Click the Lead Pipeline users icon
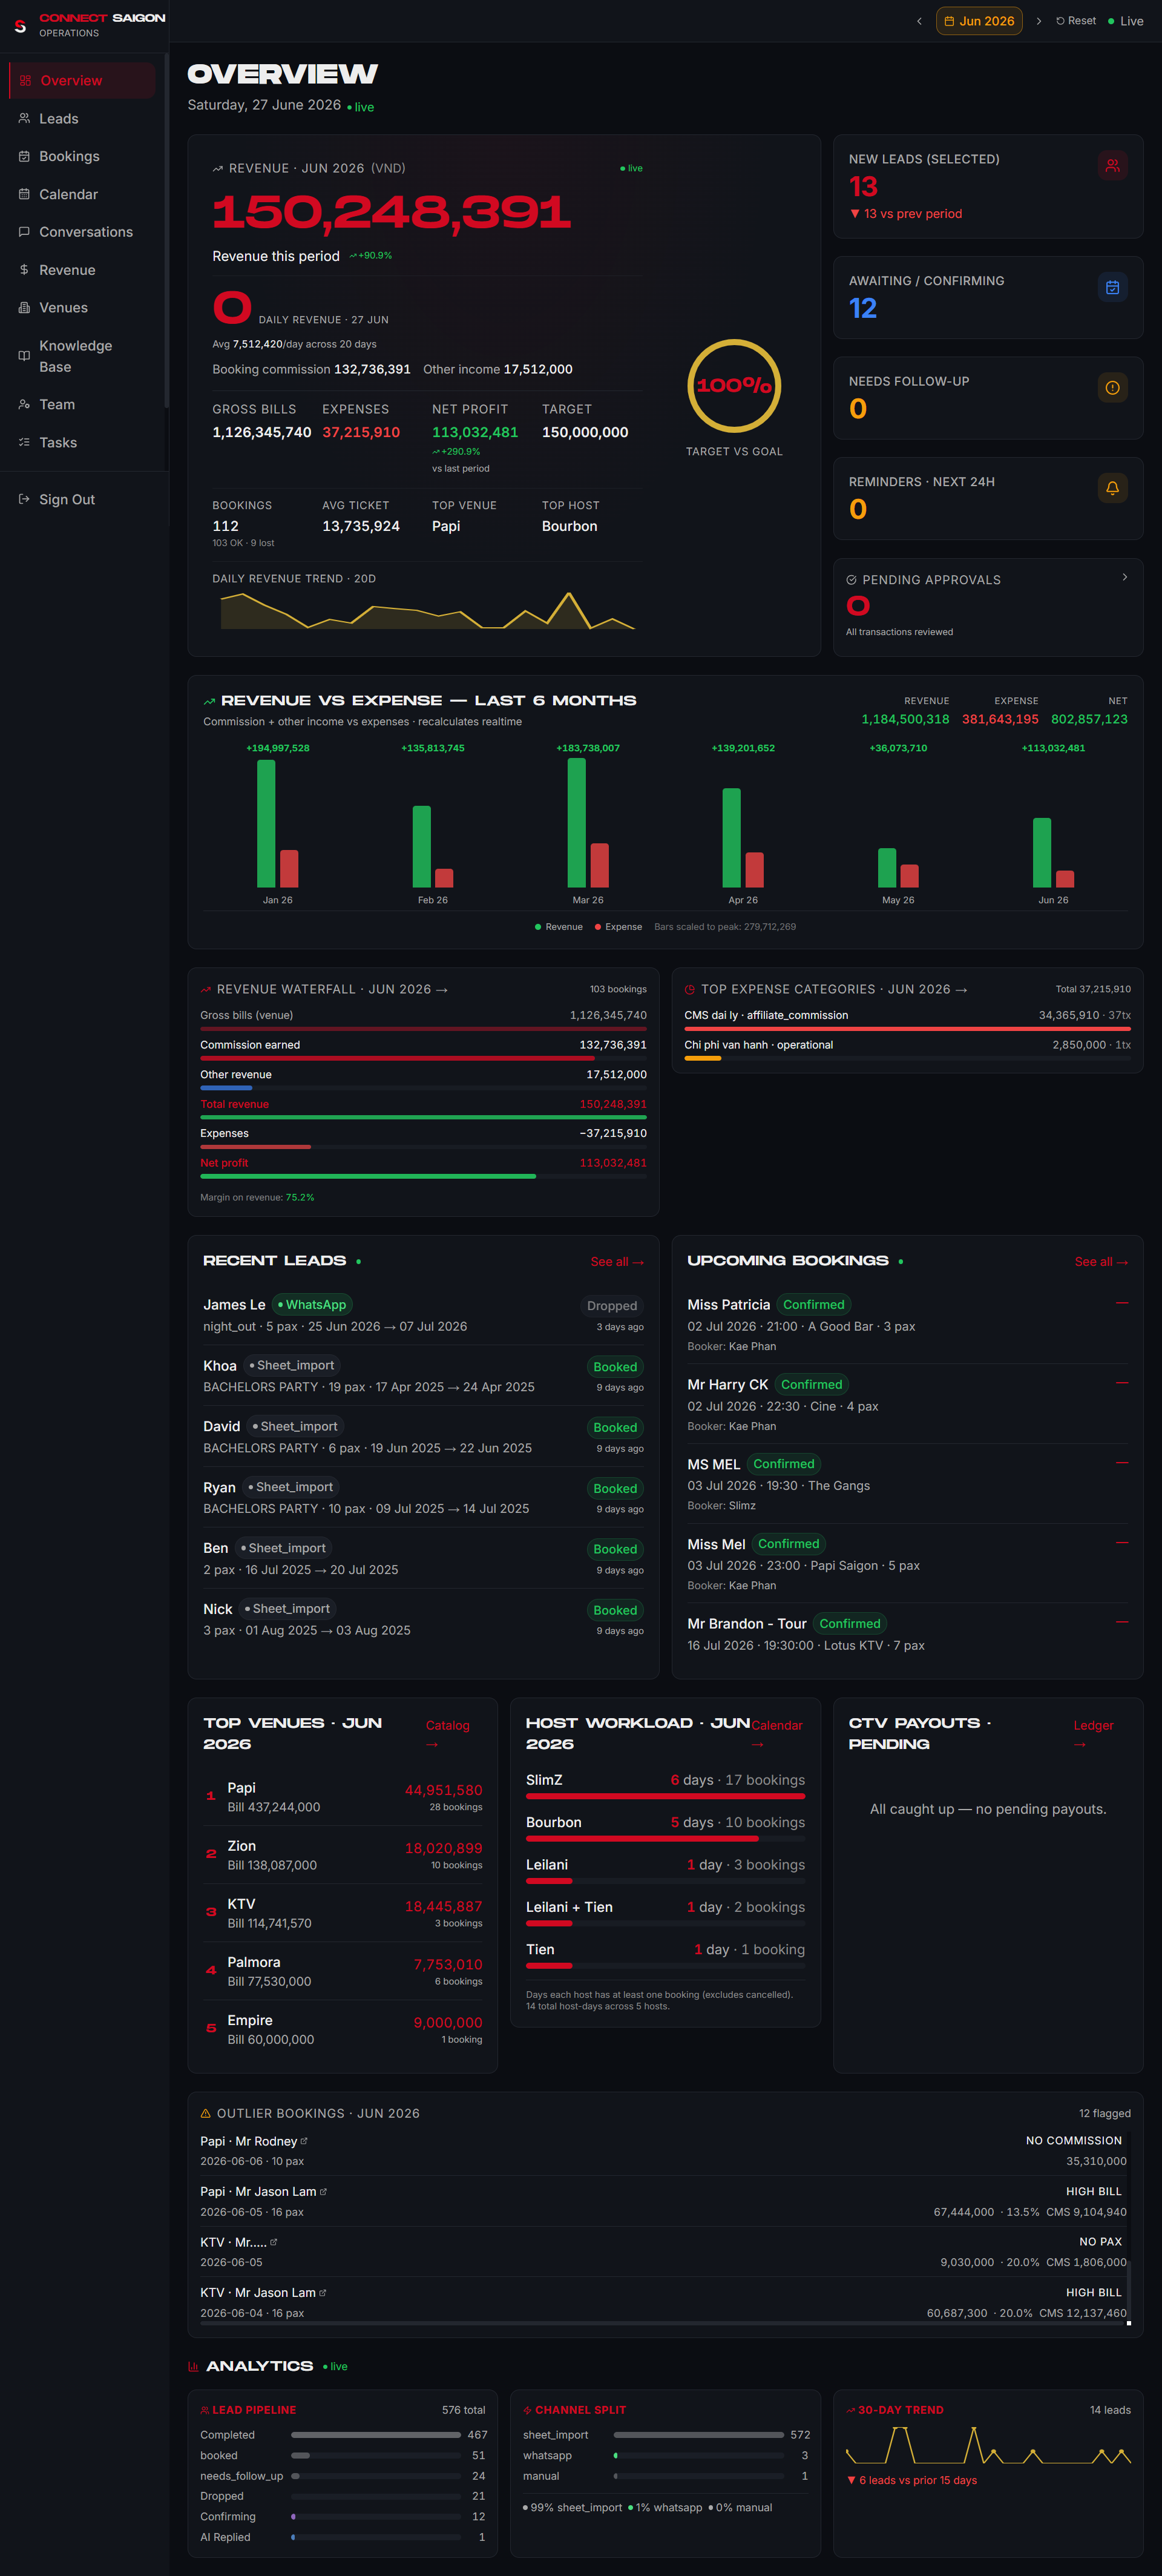Image resolution: width=1162 pixels, height=2576 pixels. tap(205, 2410)
